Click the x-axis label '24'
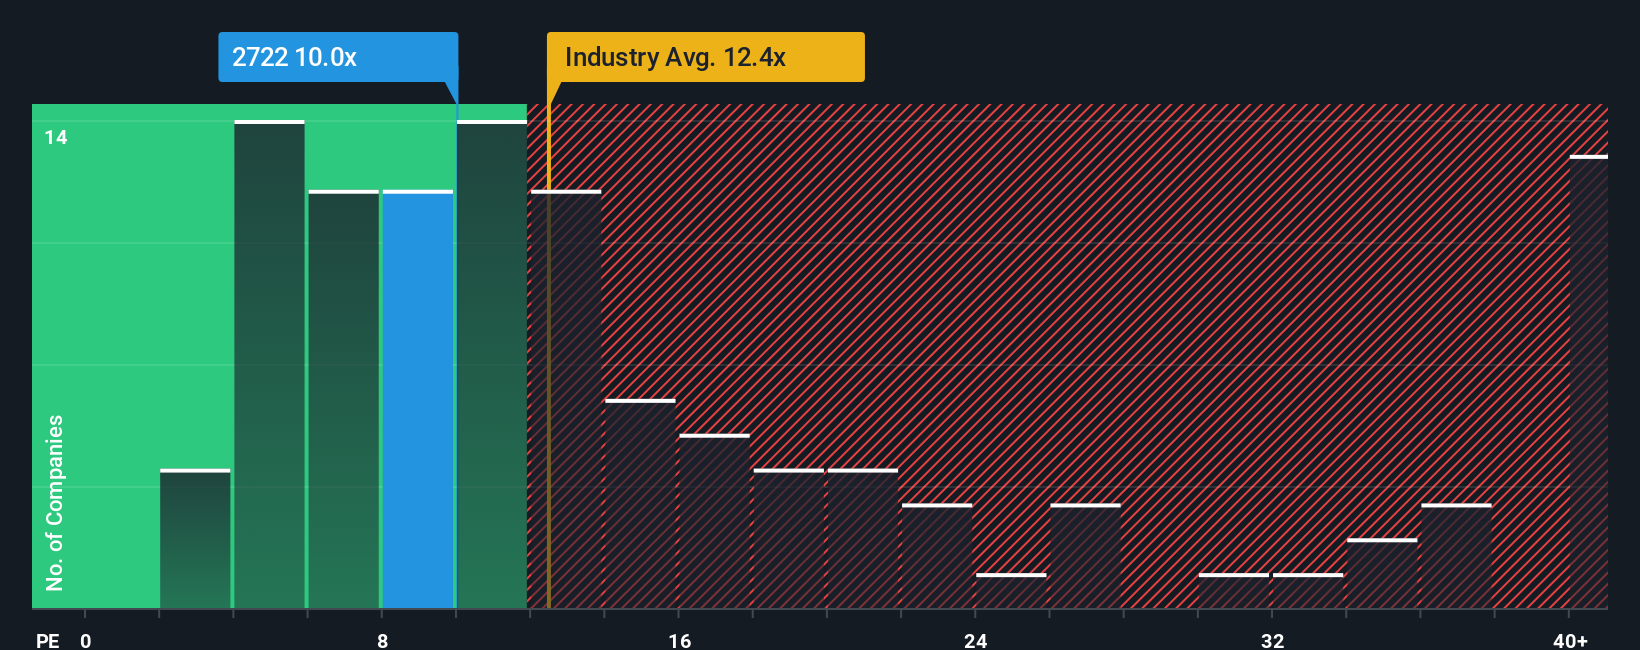Viewport: 1640px width, 650px height. [x=976, y=640]
